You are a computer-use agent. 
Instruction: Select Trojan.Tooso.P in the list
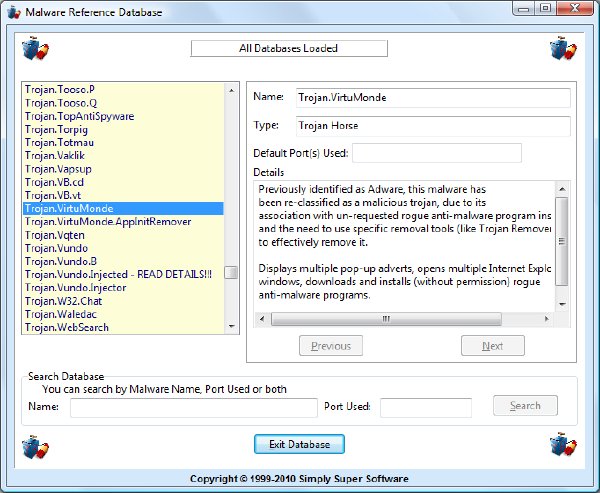(x=123, y=90)
